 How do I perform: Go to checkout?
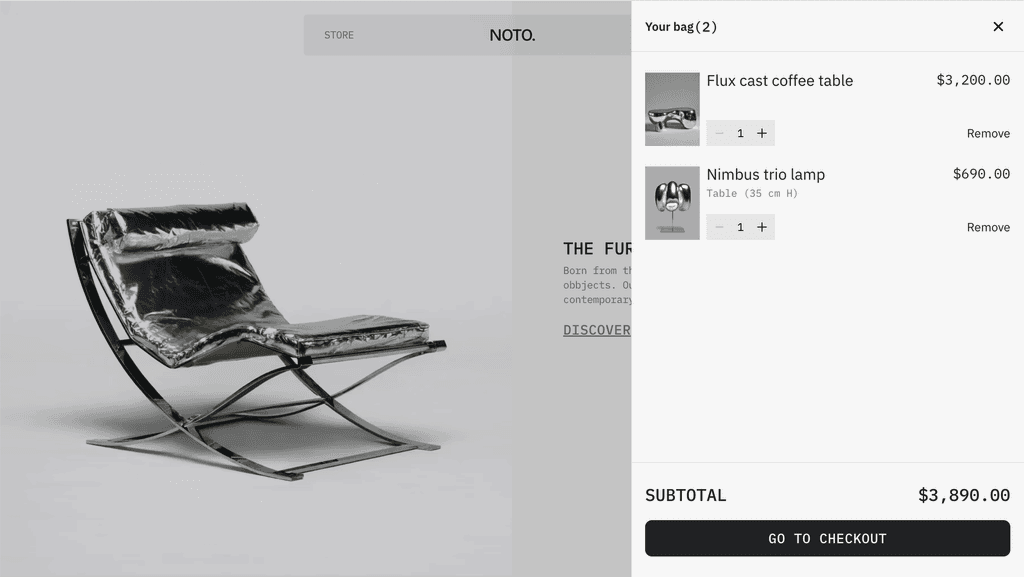point(827,538)
